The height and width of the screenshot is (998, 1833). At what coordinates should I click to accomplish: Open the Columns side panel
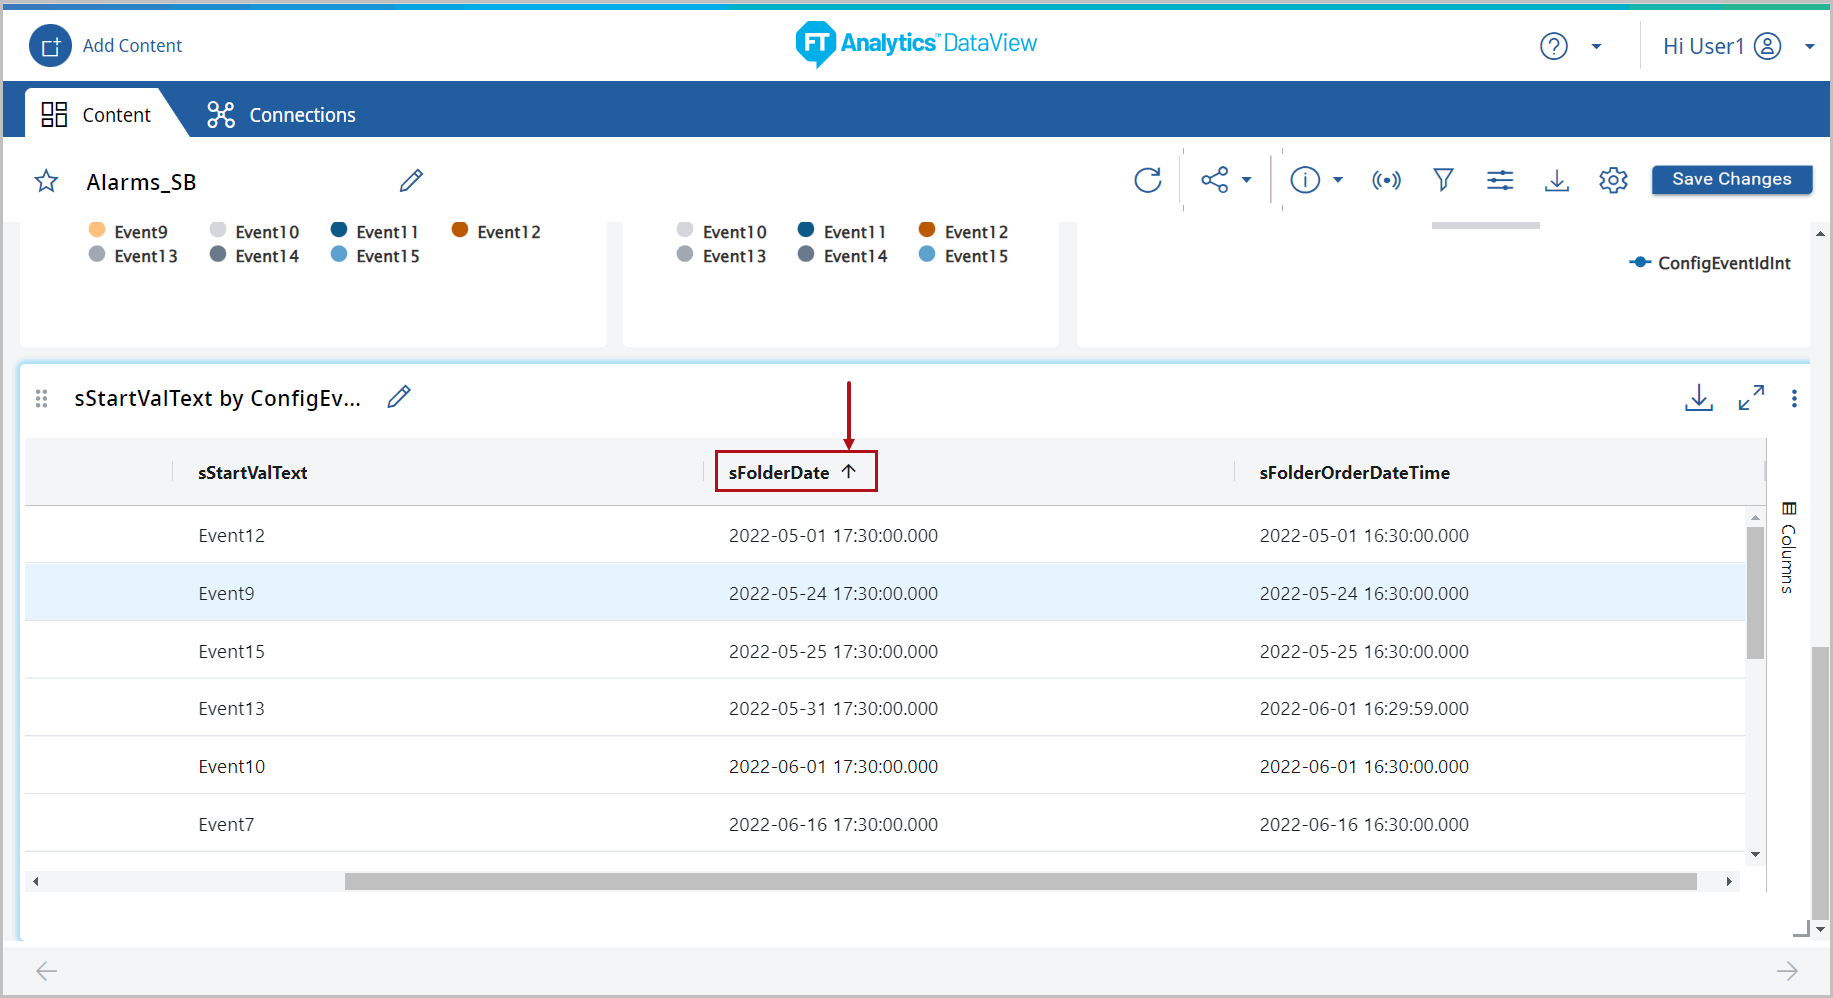point(1788,548)
